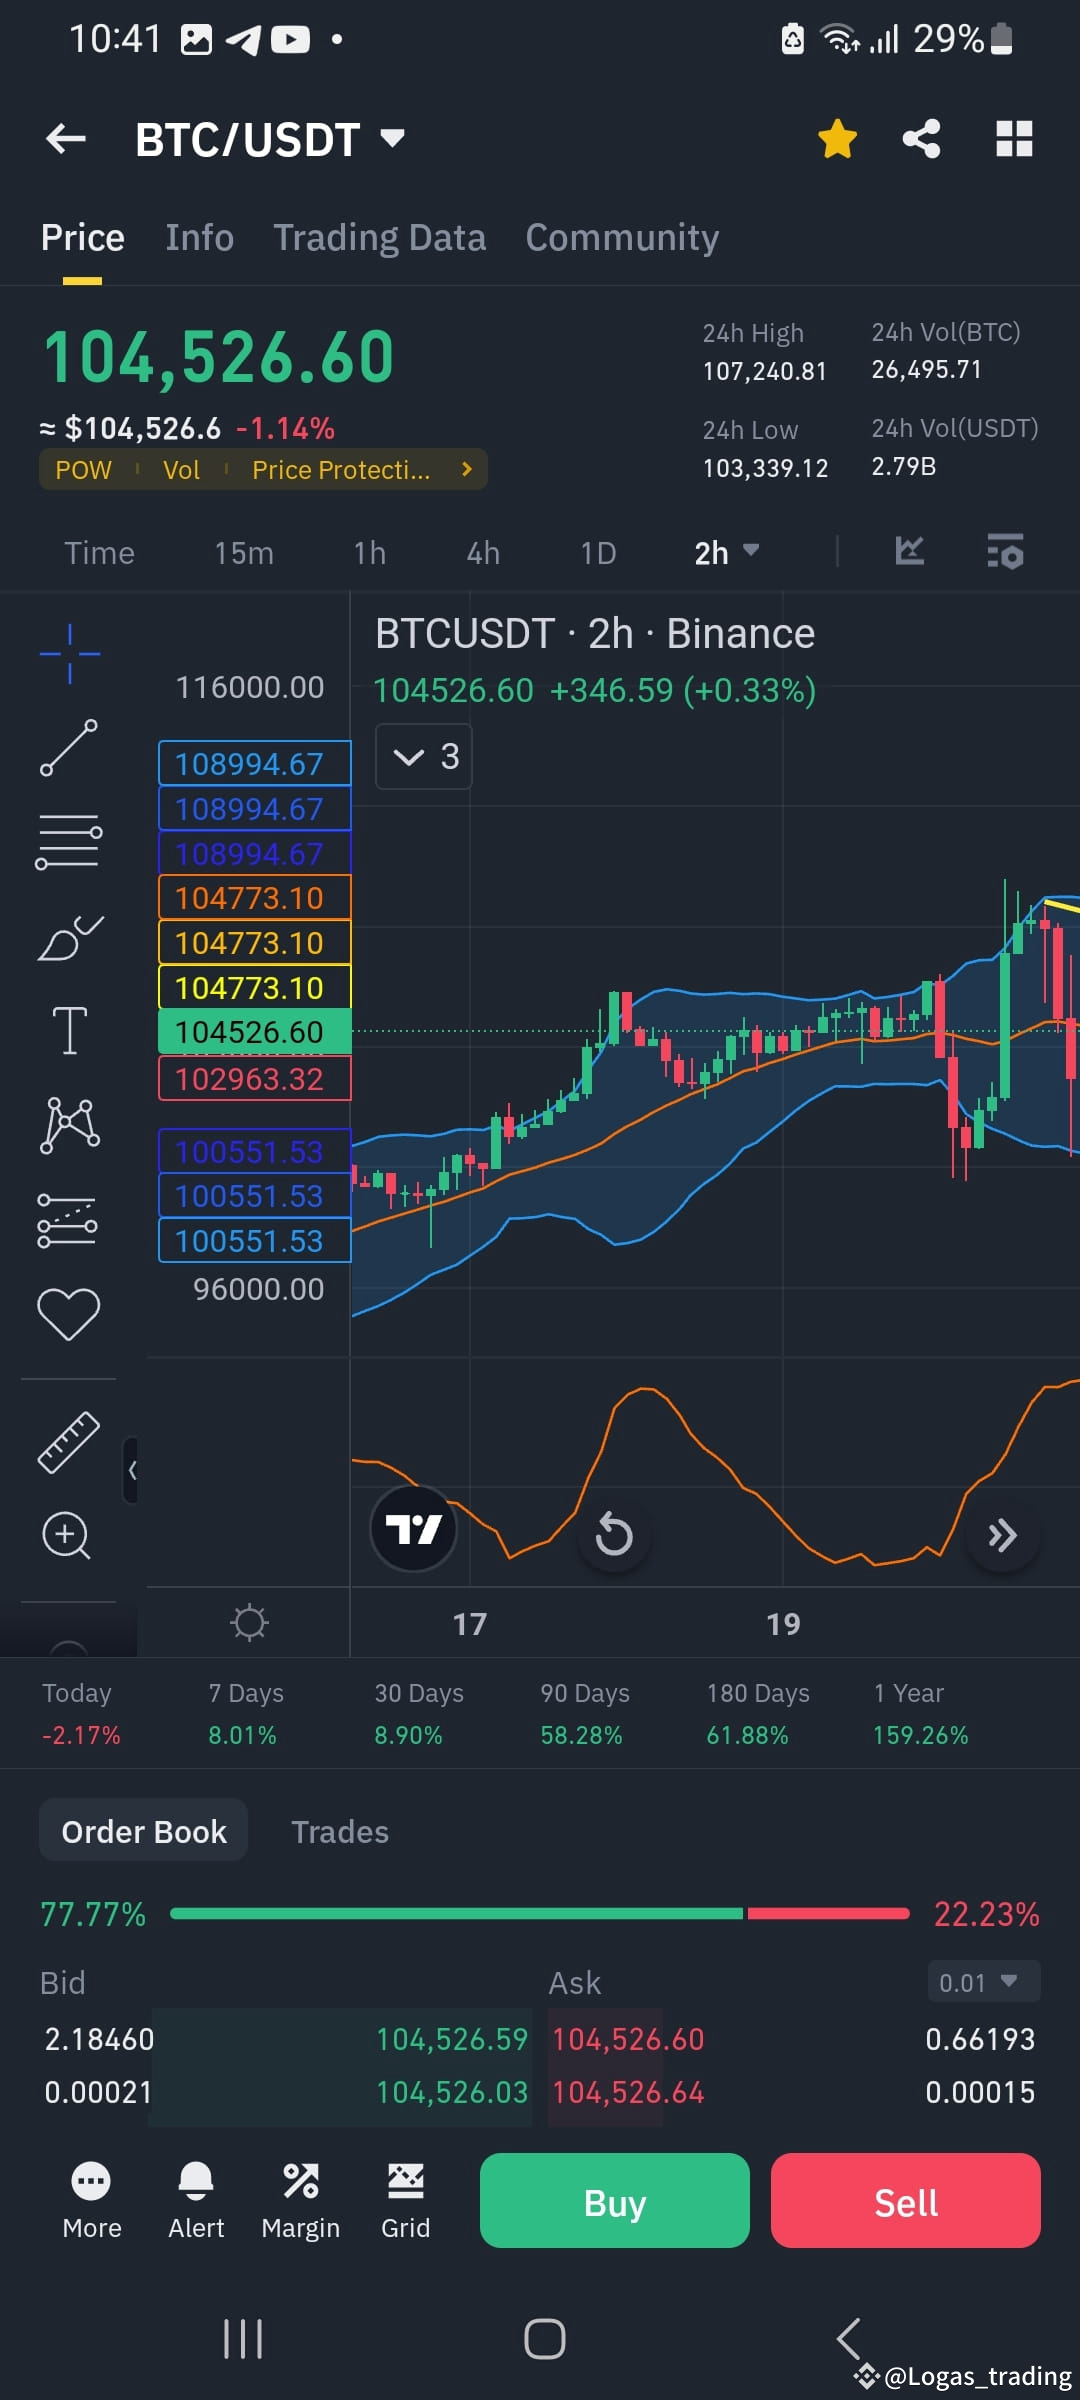Select the 90 Days 58.28% performance

pos(585,1713)
